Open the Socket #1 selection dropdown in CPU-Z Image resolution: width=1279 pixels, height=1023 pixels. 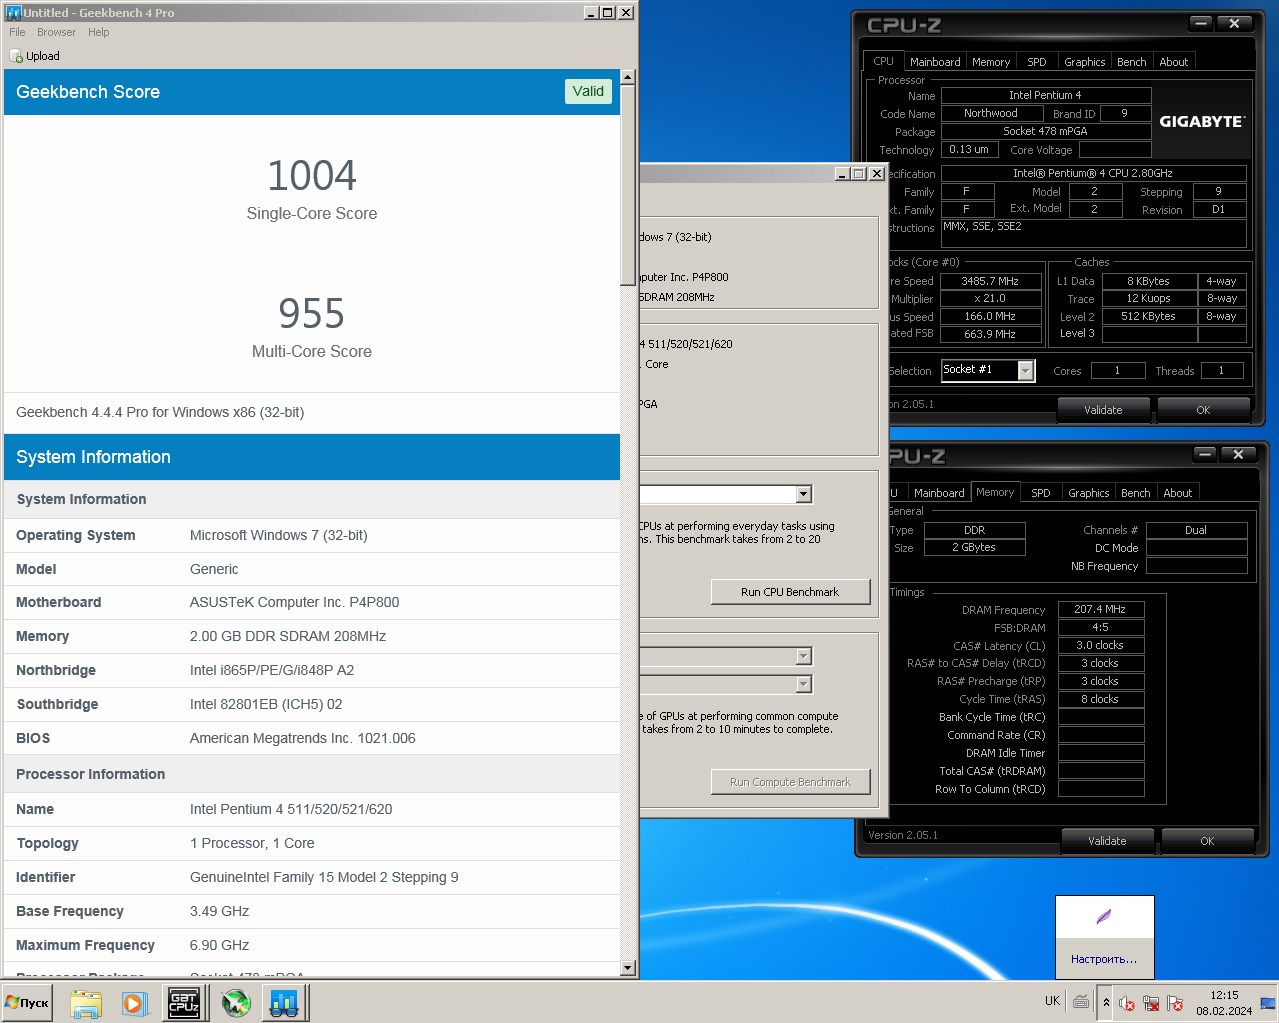click(x=1025, y=370)
